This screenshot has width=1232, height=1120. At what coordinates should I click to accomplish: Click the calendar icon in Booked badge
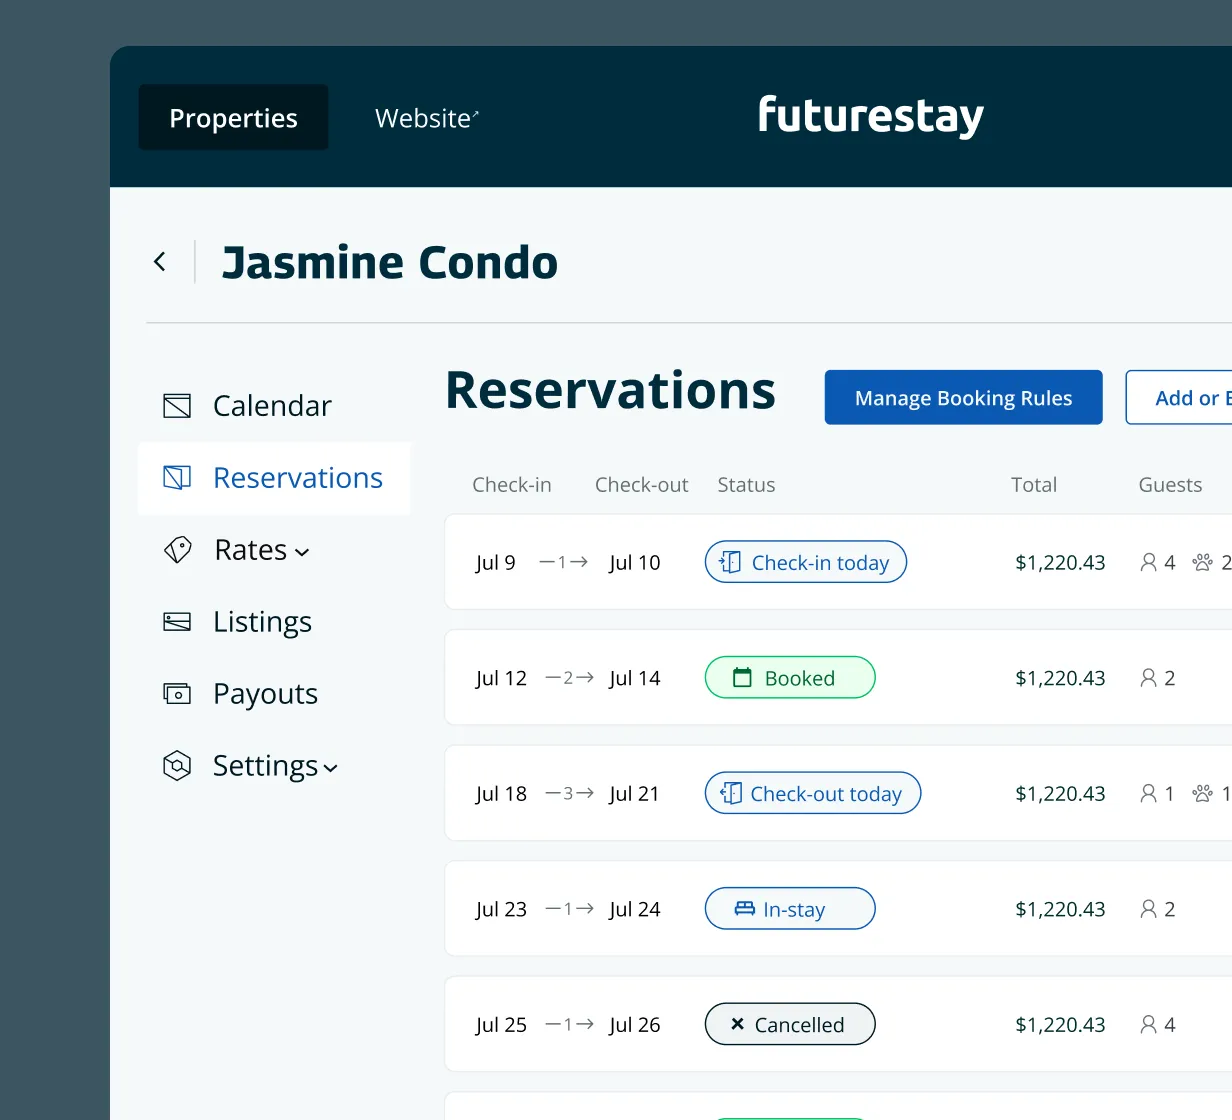pyautogui.click(x=742, y=677)
